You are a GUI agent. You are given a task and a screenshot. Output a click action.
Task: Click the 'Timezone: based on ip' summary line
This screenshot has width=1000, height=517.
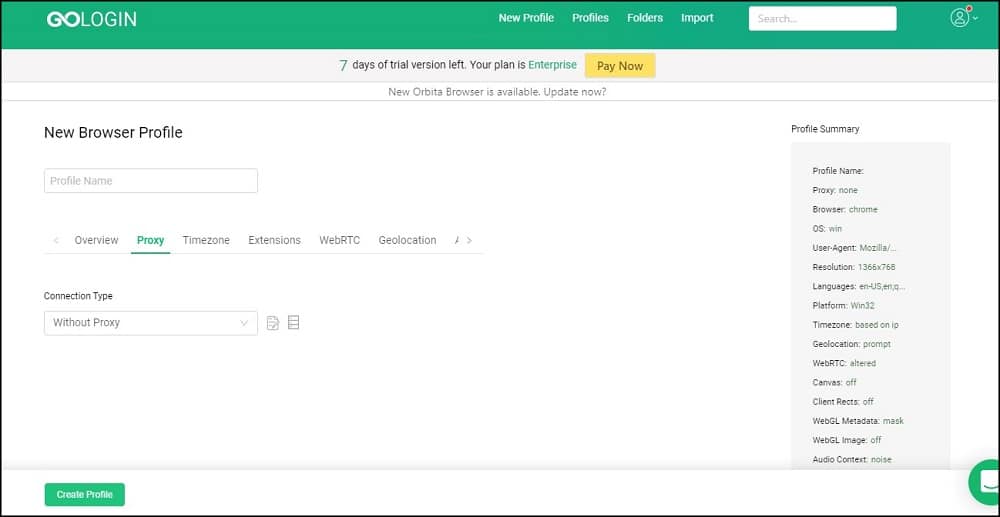point(855,324)
